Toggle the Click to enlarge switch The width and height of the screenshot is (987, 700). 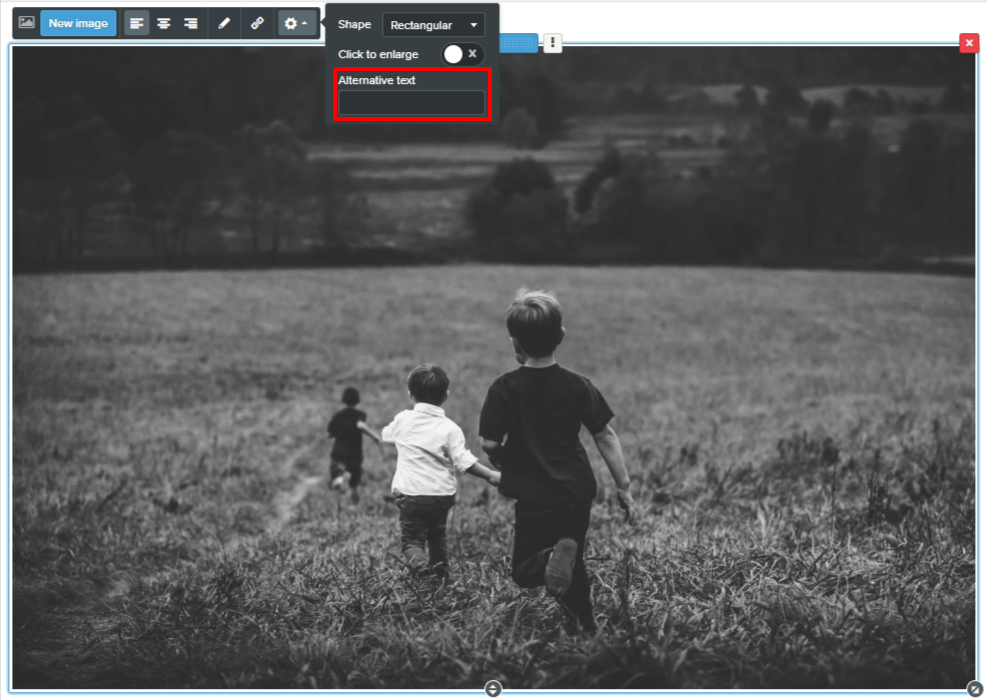(x=462, y=54)
